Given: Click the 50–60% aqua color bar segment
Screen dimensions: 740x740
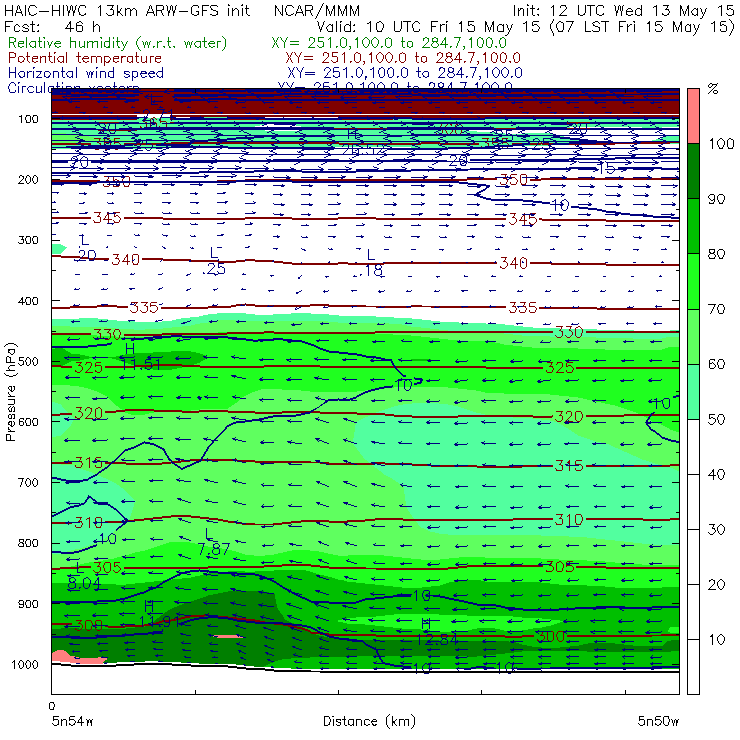Looking at the screenshot, I should (693, 392).
